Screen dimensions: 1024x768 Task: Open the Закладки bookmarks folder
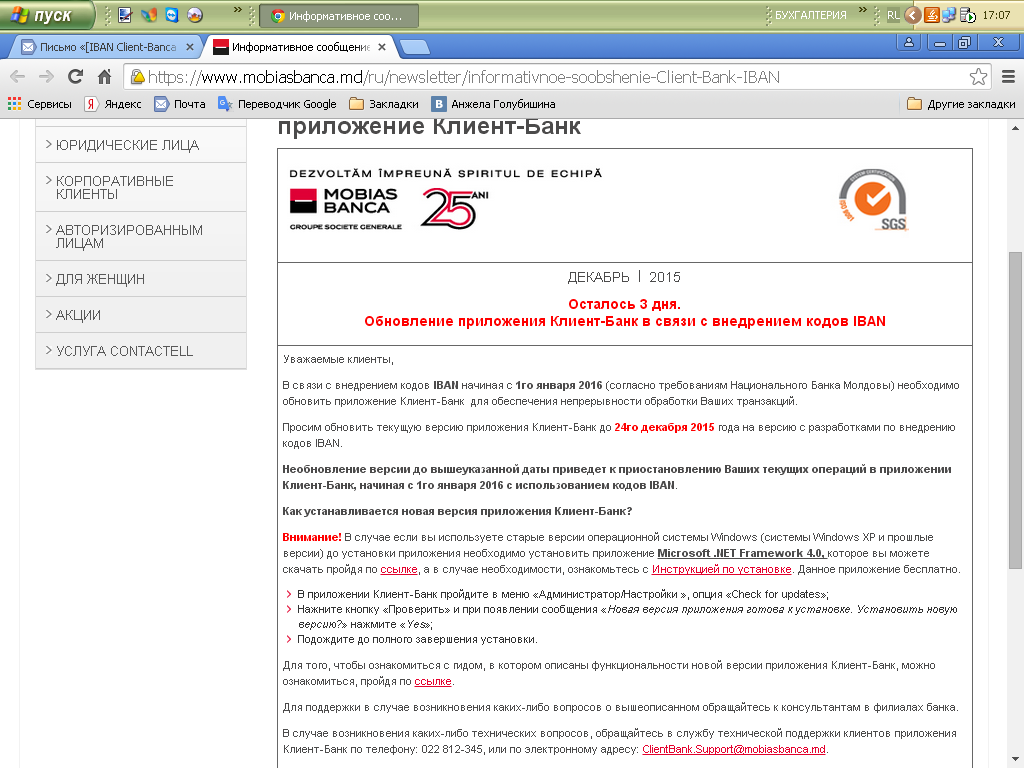click(x=384, y=104)
